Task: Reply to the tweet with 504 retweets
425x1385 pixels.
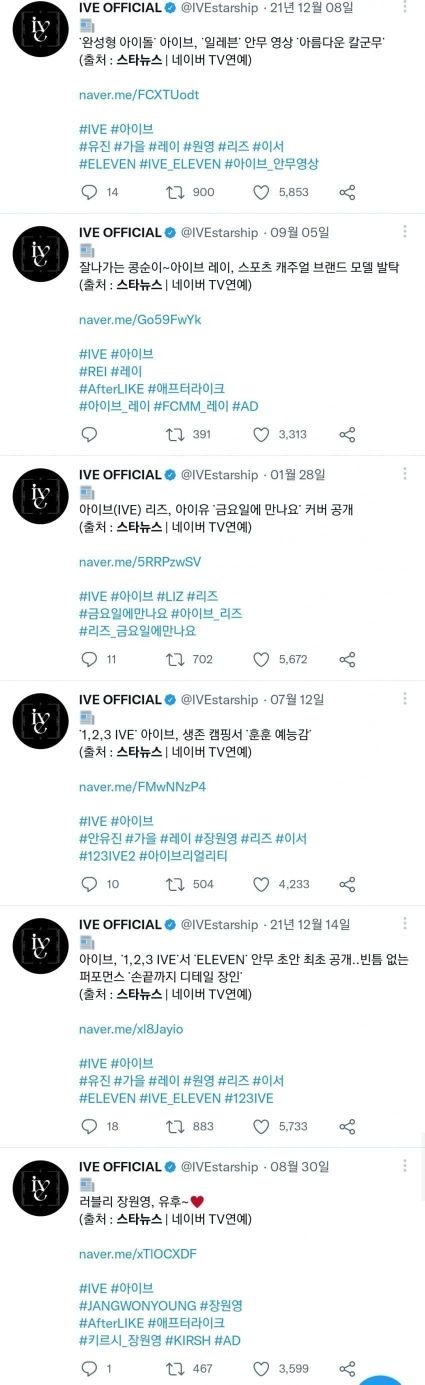Action: [89, 885]
